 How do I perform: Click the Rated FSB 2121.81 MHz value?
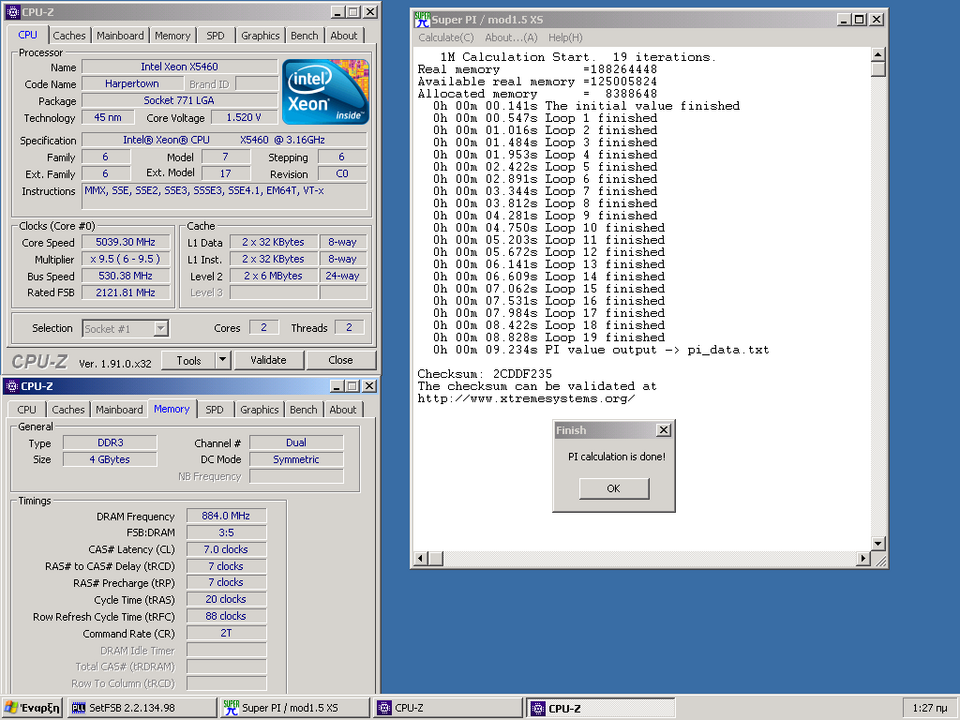click(126, 293)
